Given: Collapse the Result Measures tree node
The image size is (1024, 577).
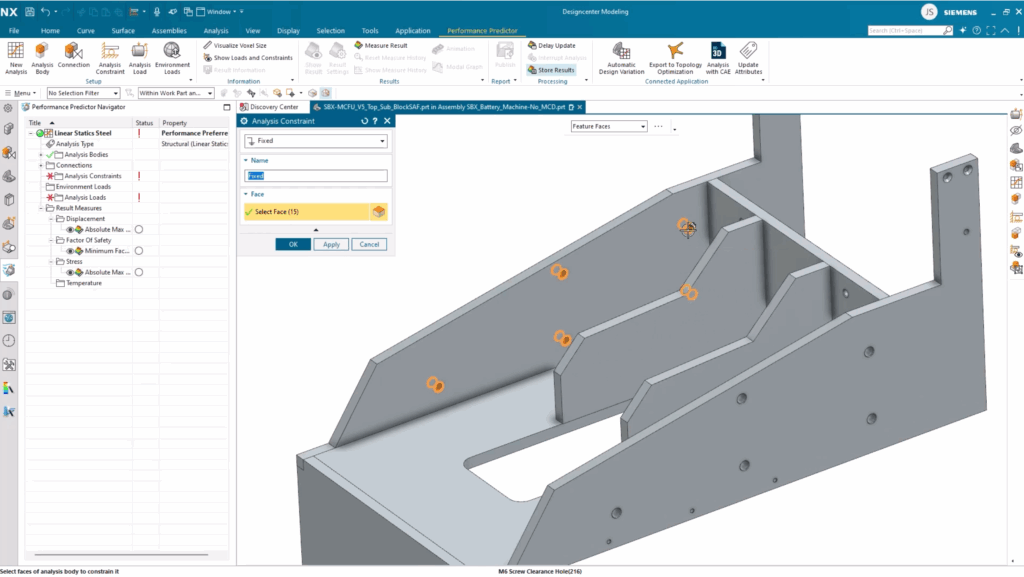Looking at the screenshot, I should [43, 208].
